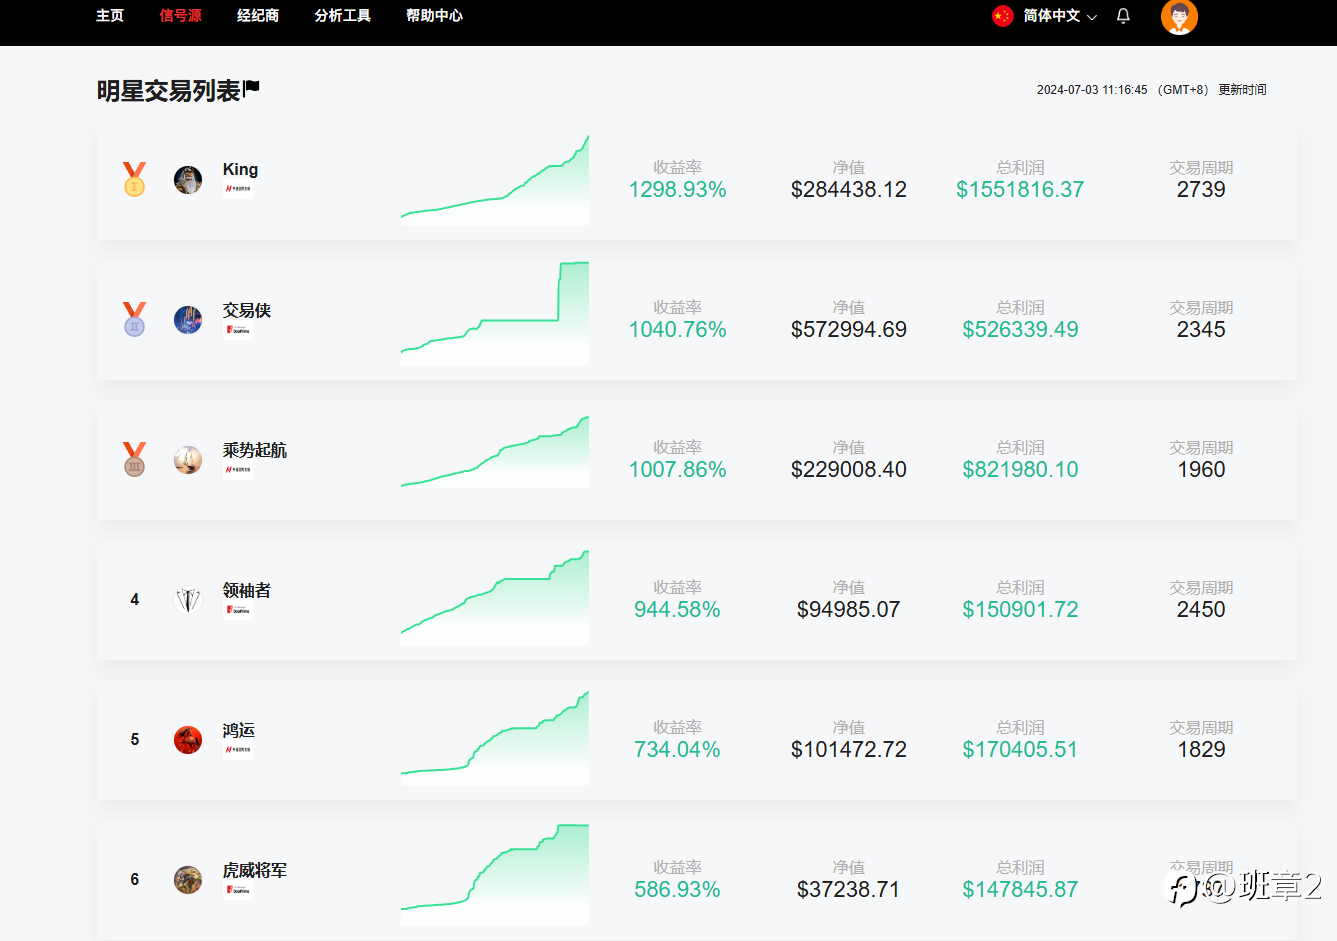
Task: Open the 虎威将军 trader name link
Action: [255, 870]
